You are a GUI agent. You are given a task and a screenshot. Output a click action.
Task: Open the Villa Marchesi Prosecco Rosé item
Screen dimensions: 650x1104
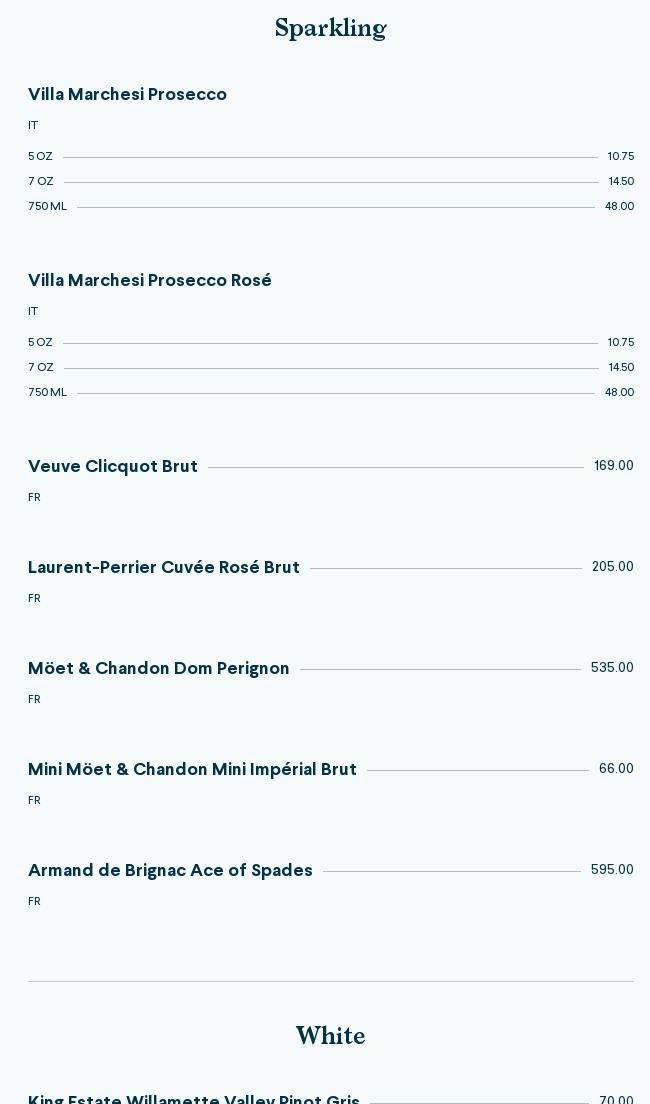pyautogui.click(x=150, y=281)
